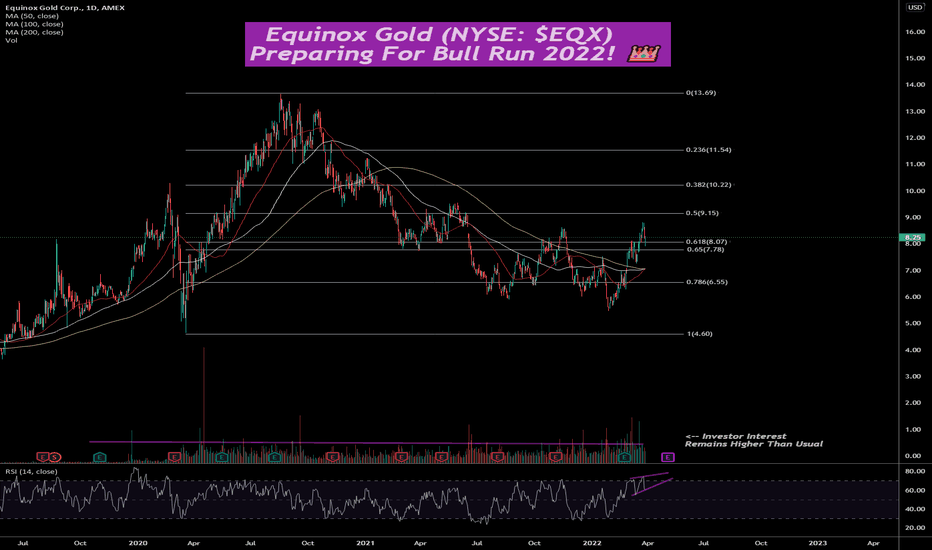Click the Fibonacci label 0.618(8.07)
The image size is (932, 550).
tap(706, 242)
